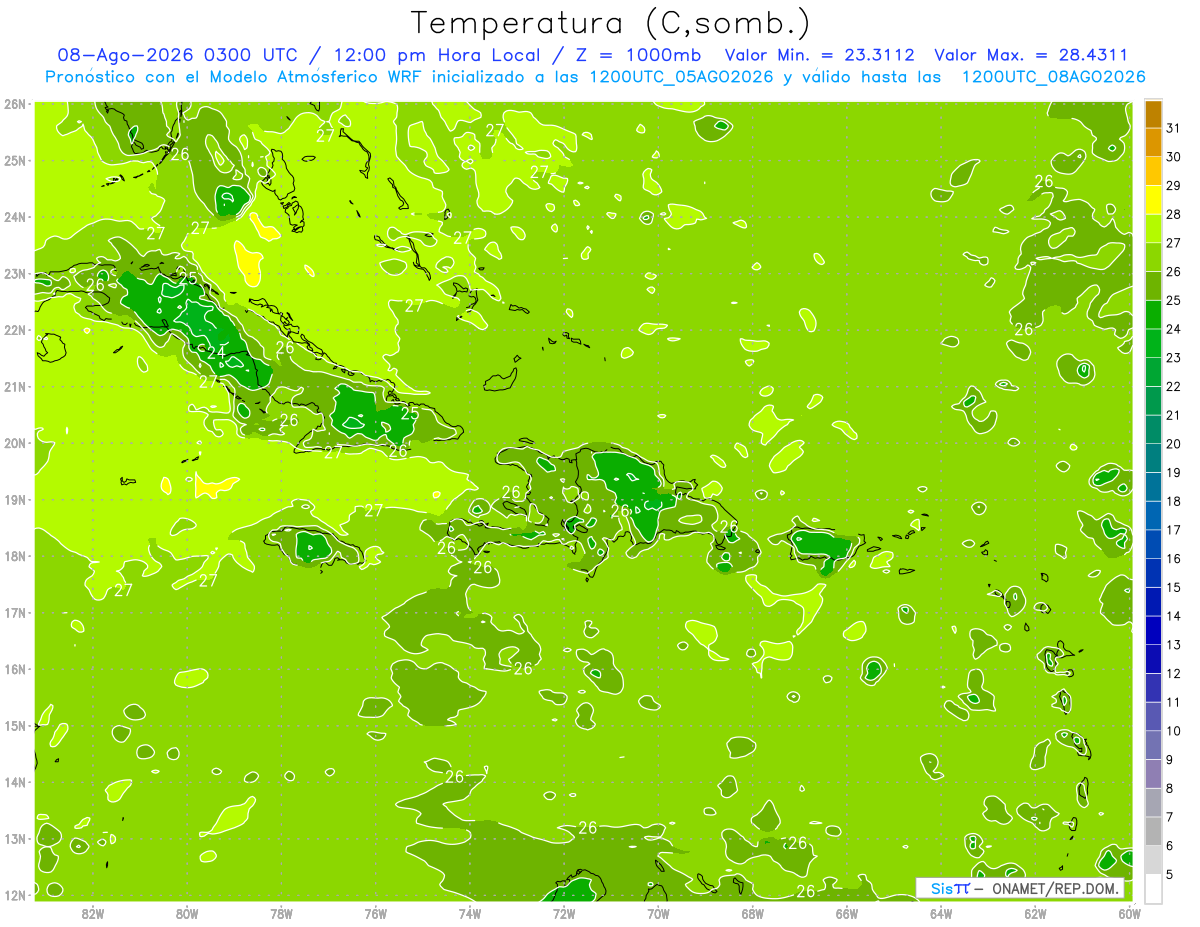This screenshot has width=1200, height=927.
Task: Click the "26N" latitude axis label
Action: click(x=14, y=104)
